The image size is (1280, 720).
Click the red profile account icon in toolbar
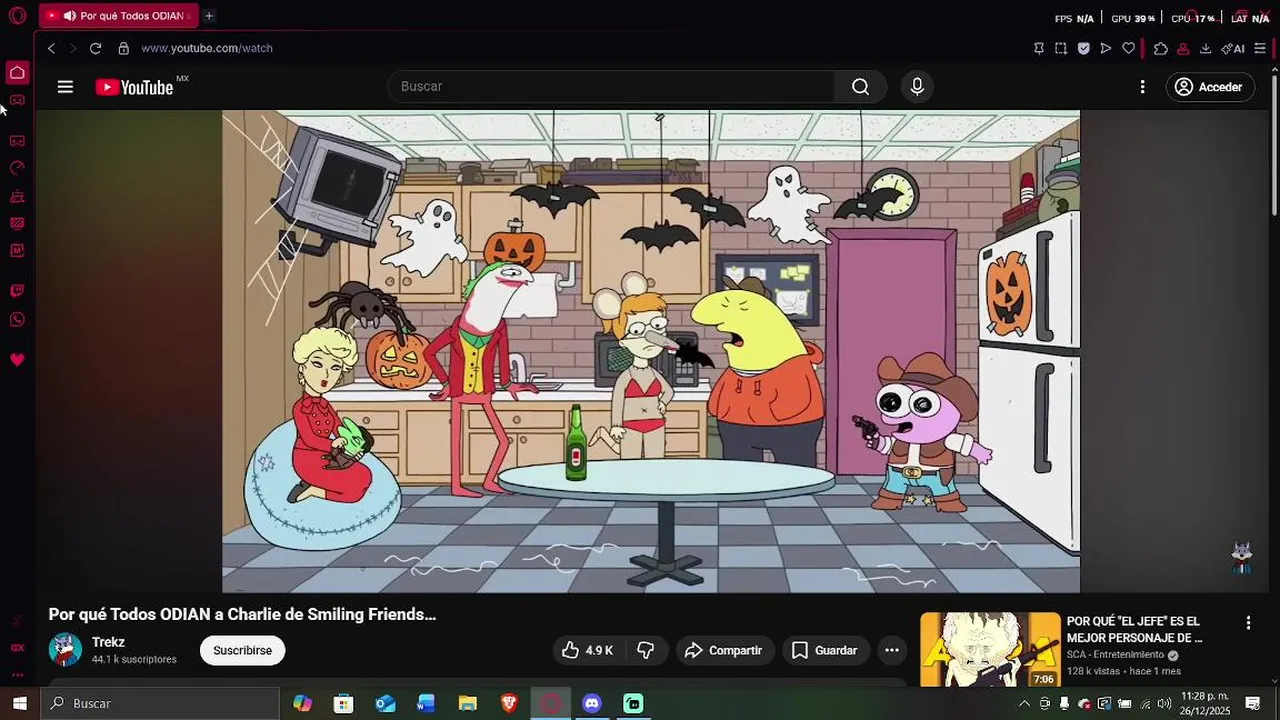click(1183, 48)
